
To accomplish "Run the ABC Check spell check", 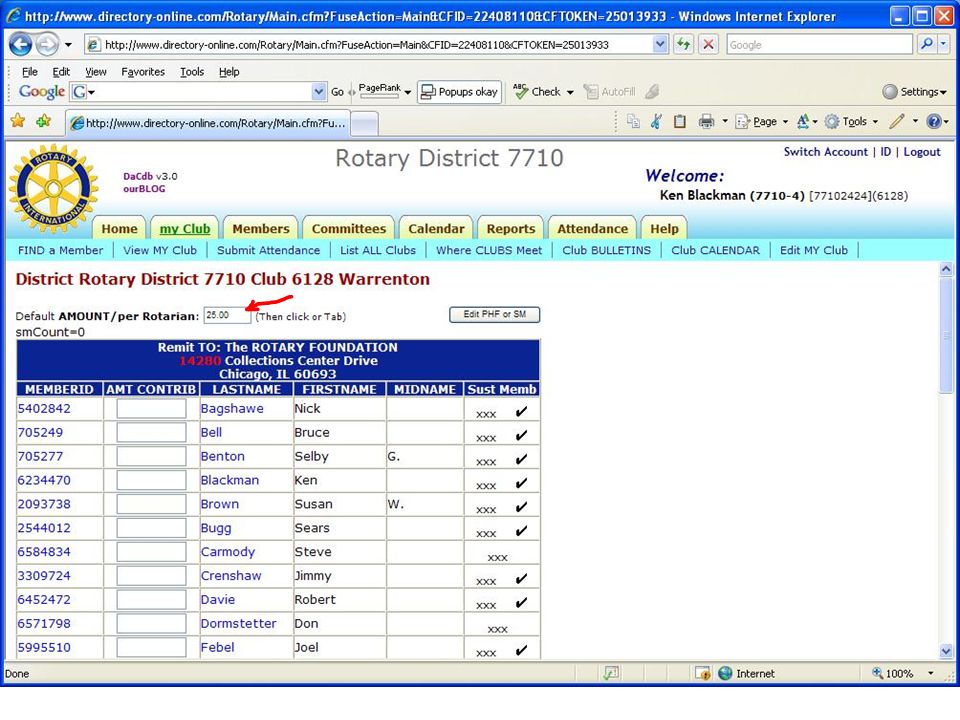I will click(536, 92).
